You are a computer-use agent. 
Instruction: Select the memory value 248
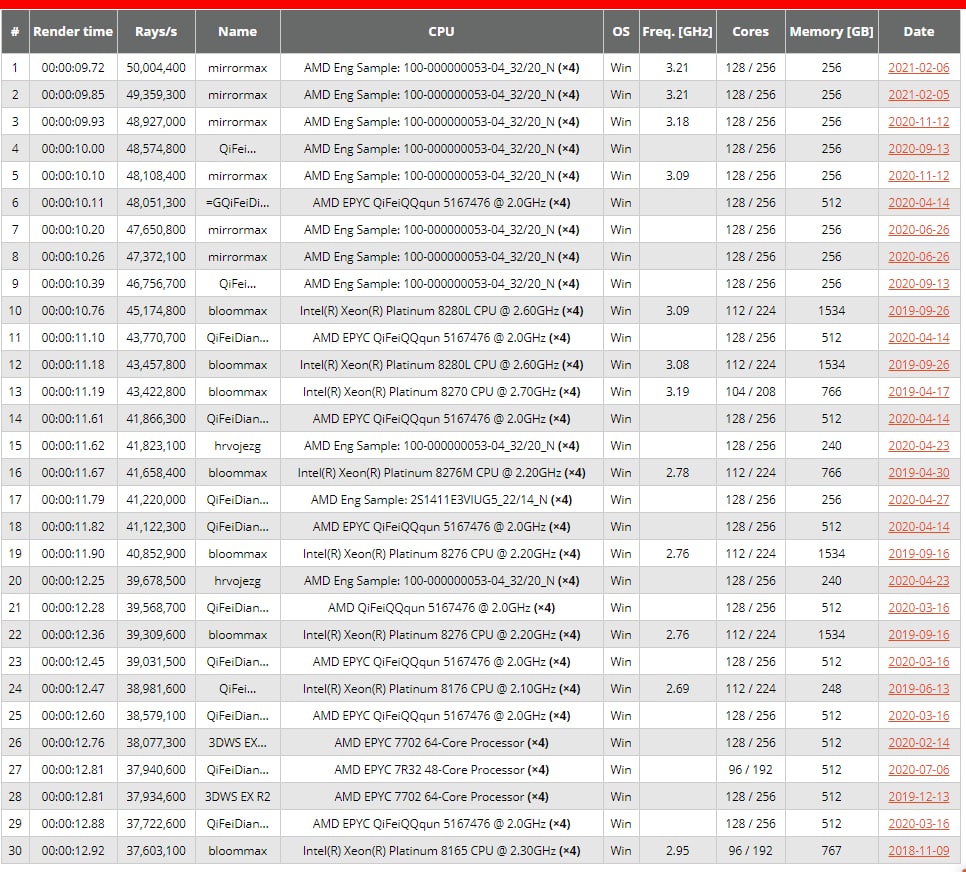click(832, 689)
